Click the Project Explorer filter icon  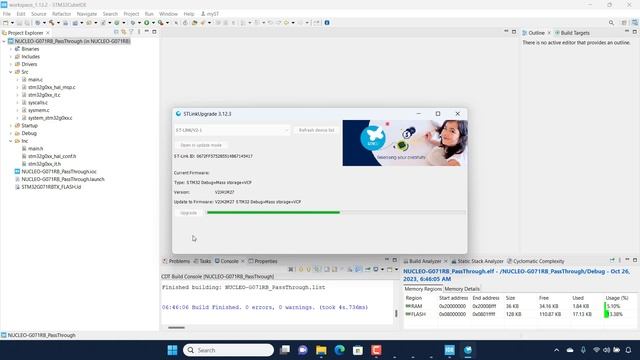coord(131,32)
